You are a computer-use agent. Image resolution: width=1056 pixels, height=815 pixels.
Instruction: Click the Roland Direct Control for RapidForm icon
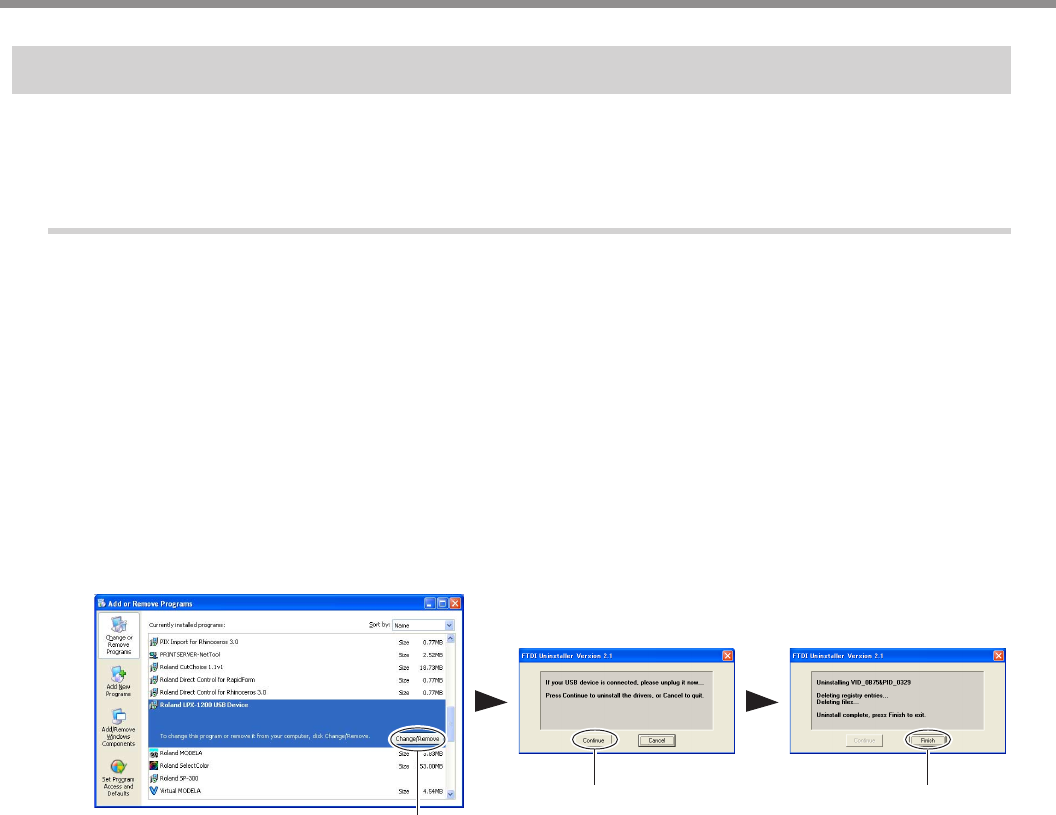[x=154, y=680]
